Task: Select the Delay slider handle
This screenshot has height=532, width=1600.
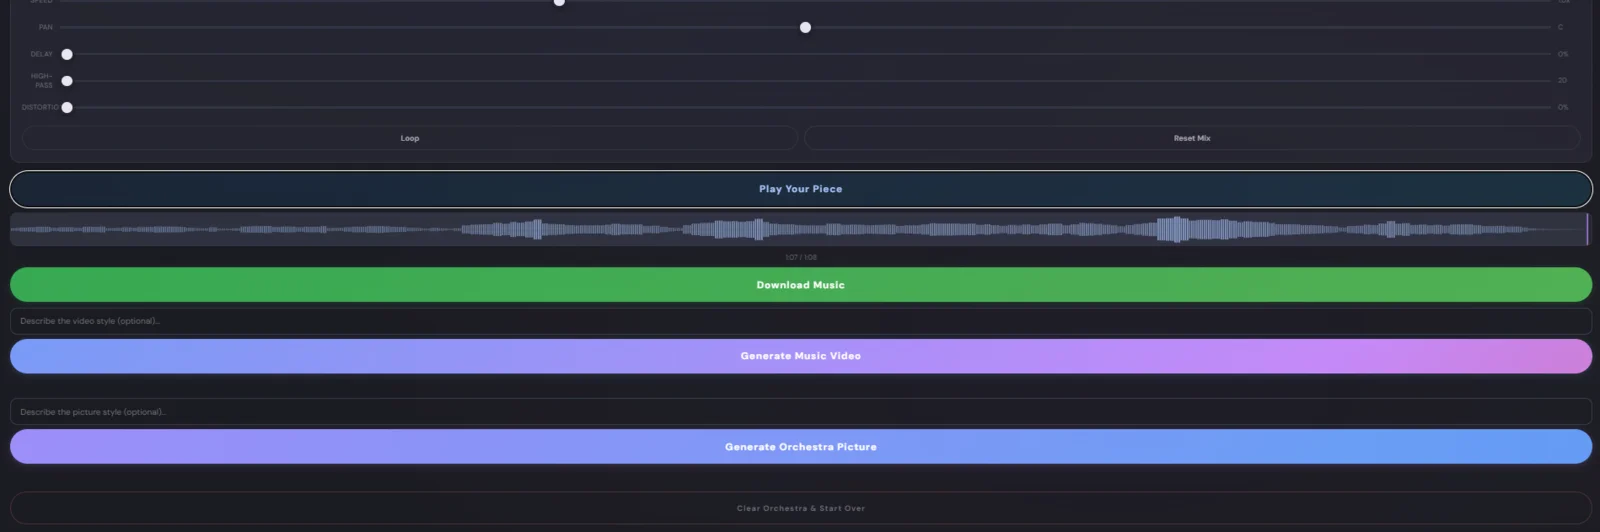Action: 67,54
